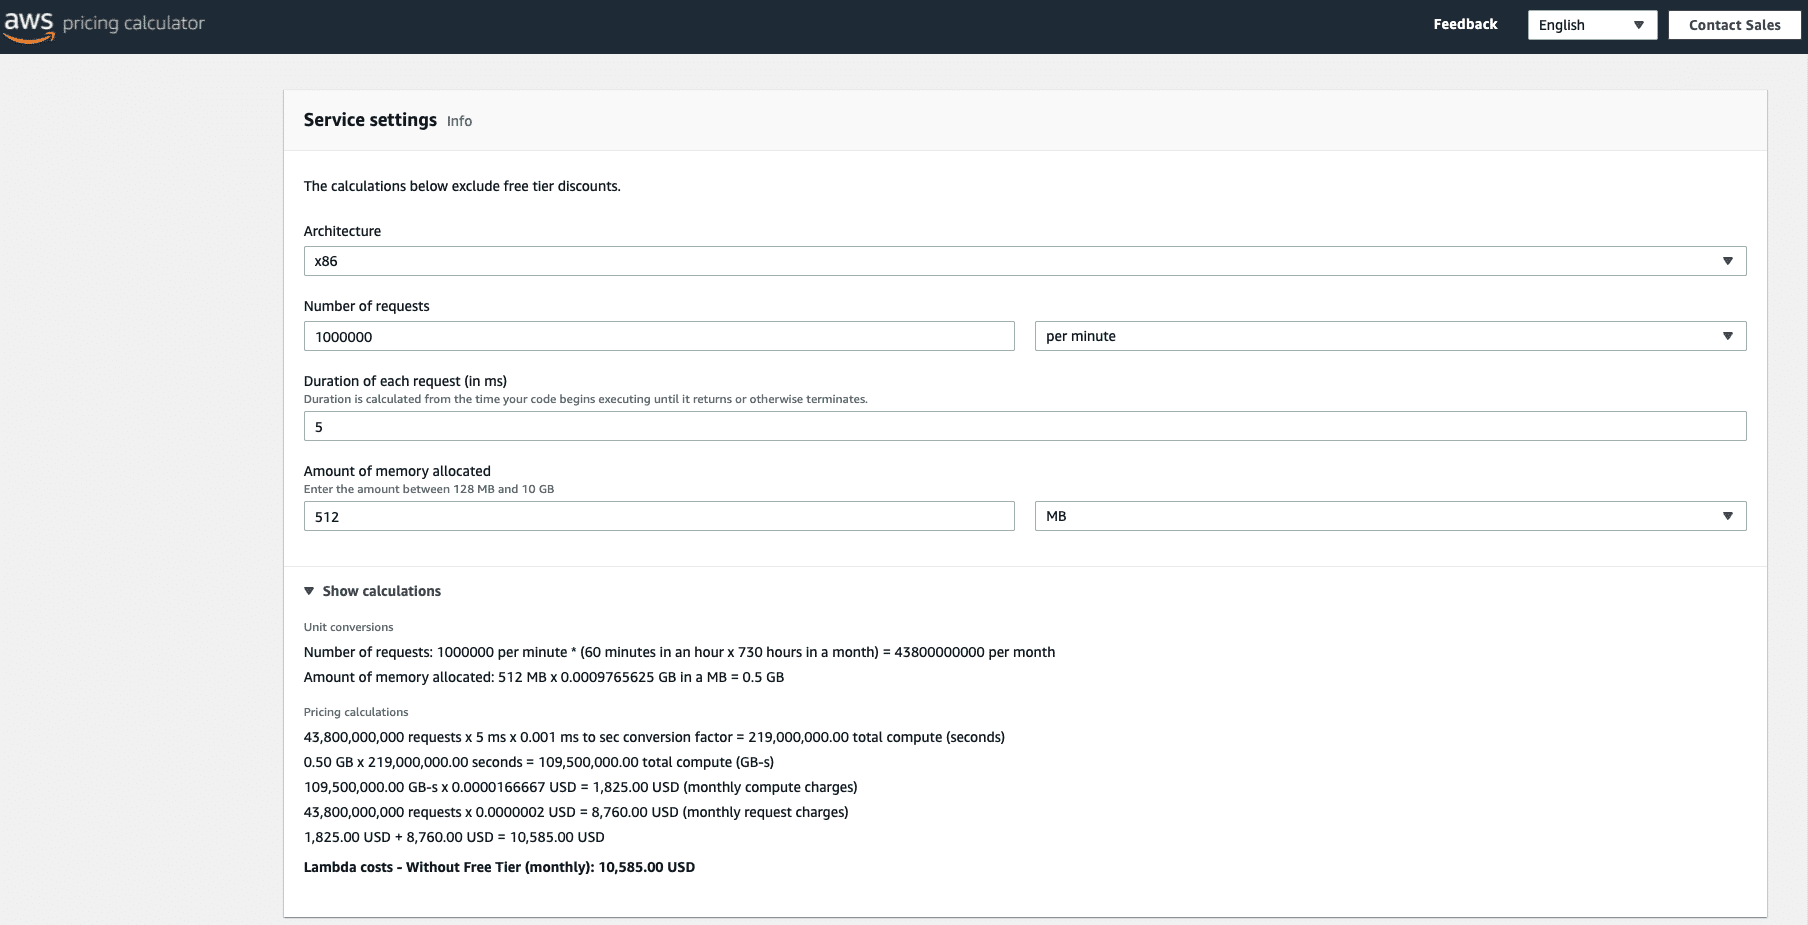Select the 'monthly compute charges' line
This screenshot has width=1808, height=925.
coord(581,787)
